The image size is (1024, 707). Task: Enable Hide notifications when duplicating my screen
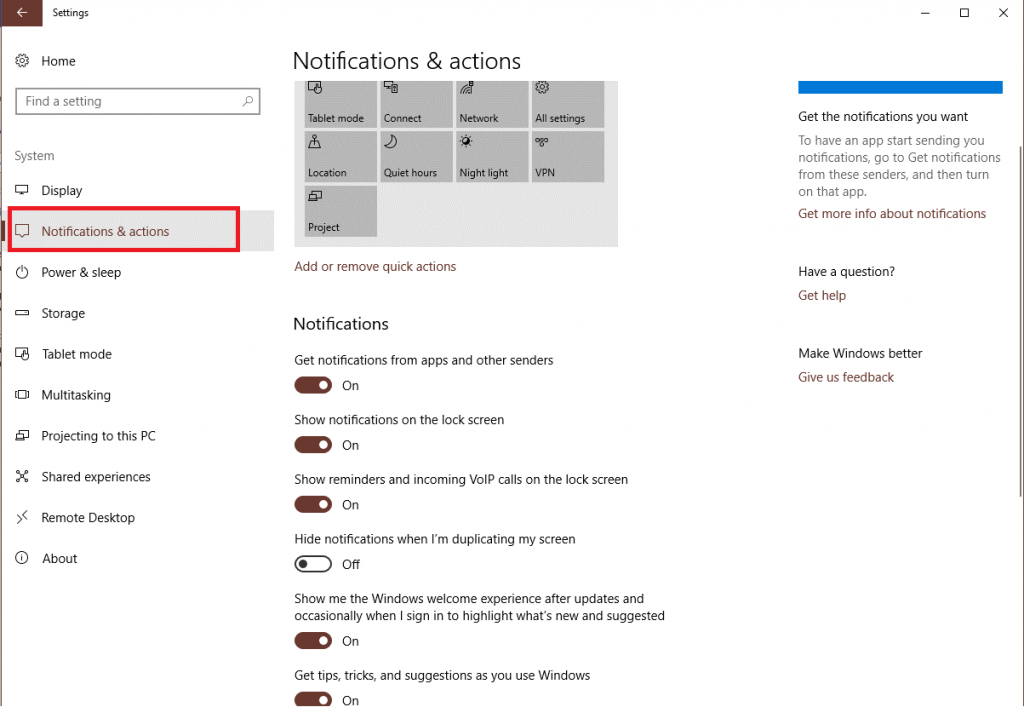pyautogui.click(x=313, y=564)
